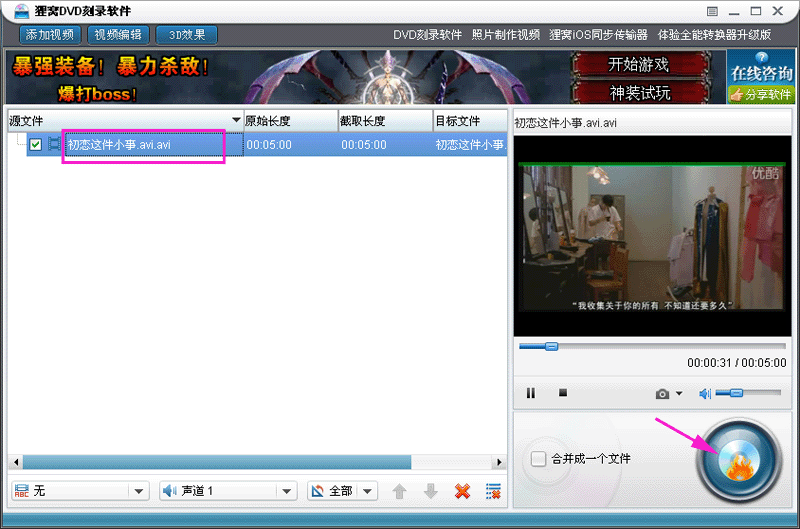Mute the preview with the speaker icon
The image size is (800, 529).
705,393
